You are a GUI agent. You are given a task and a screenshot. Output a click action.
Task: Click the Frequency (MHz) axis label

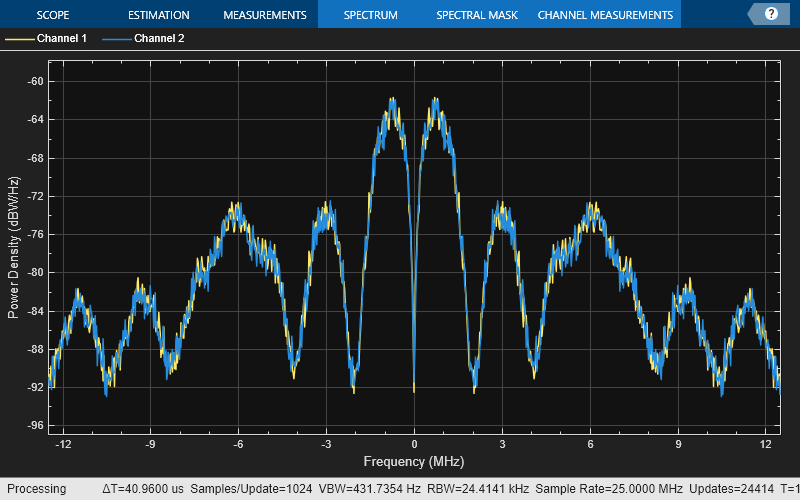point(413,461)
